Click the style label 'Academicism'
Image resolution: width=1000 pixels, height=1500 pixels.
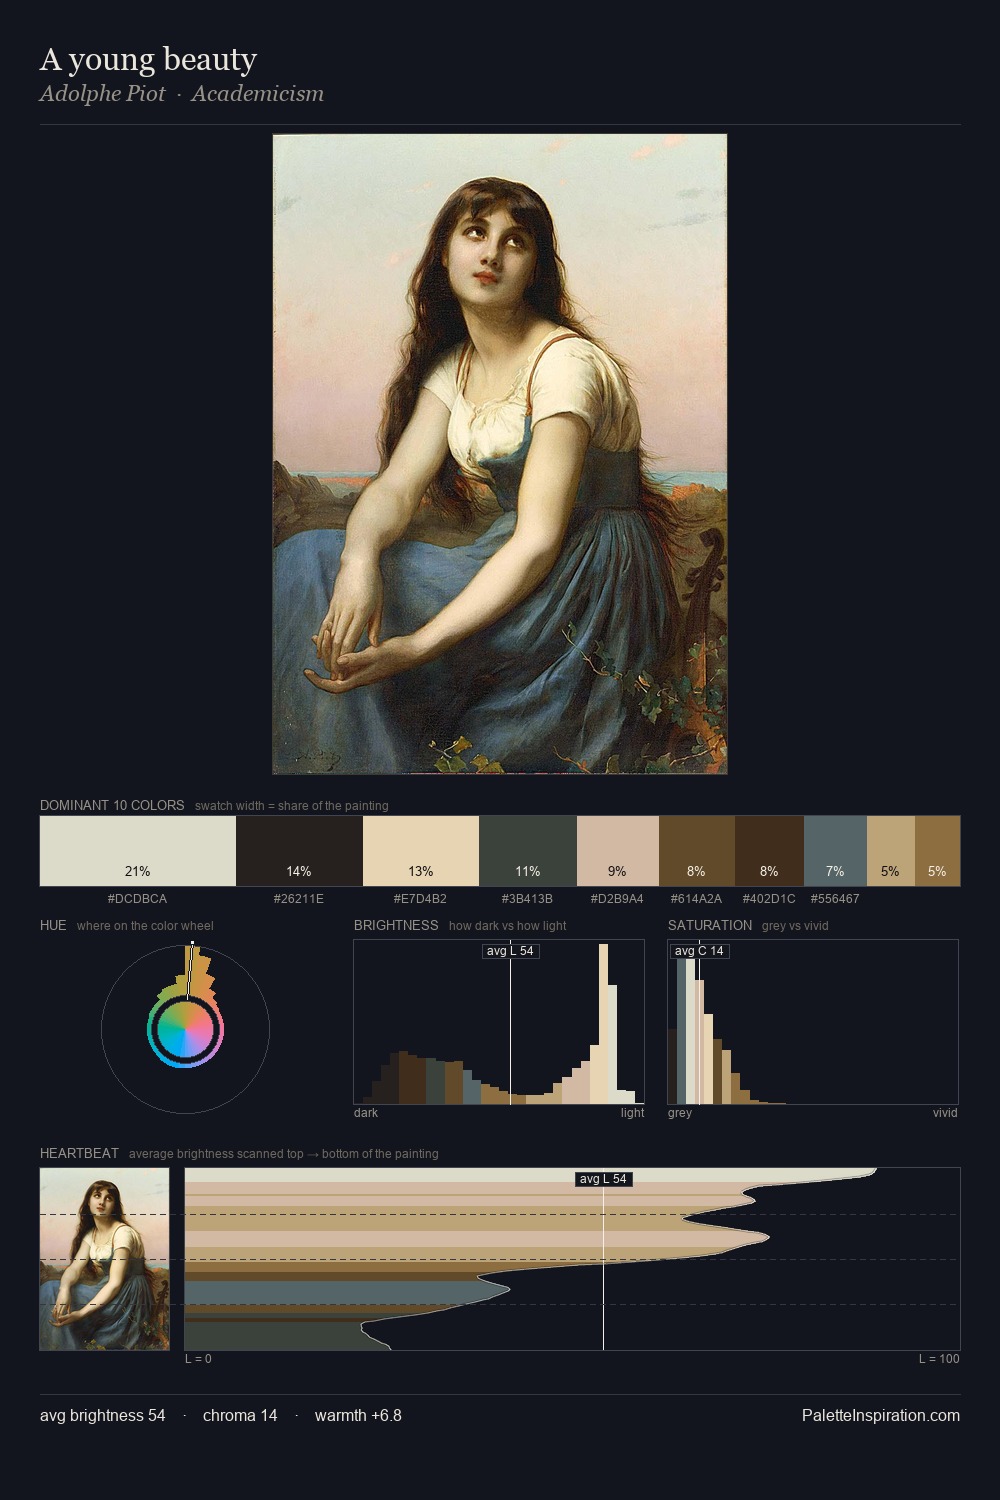257,94
